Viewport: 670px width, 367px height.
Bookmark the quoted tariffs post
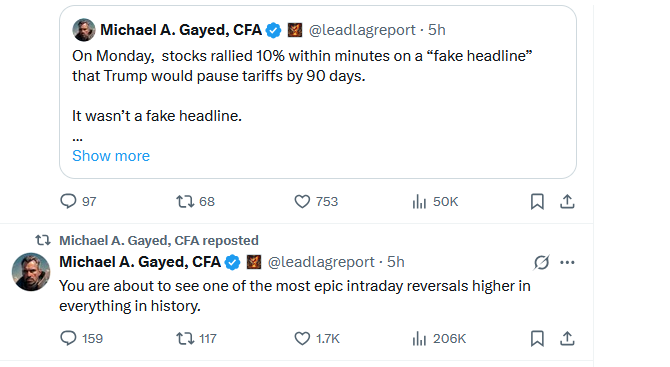pyautogui.click(x=537, y=201)
